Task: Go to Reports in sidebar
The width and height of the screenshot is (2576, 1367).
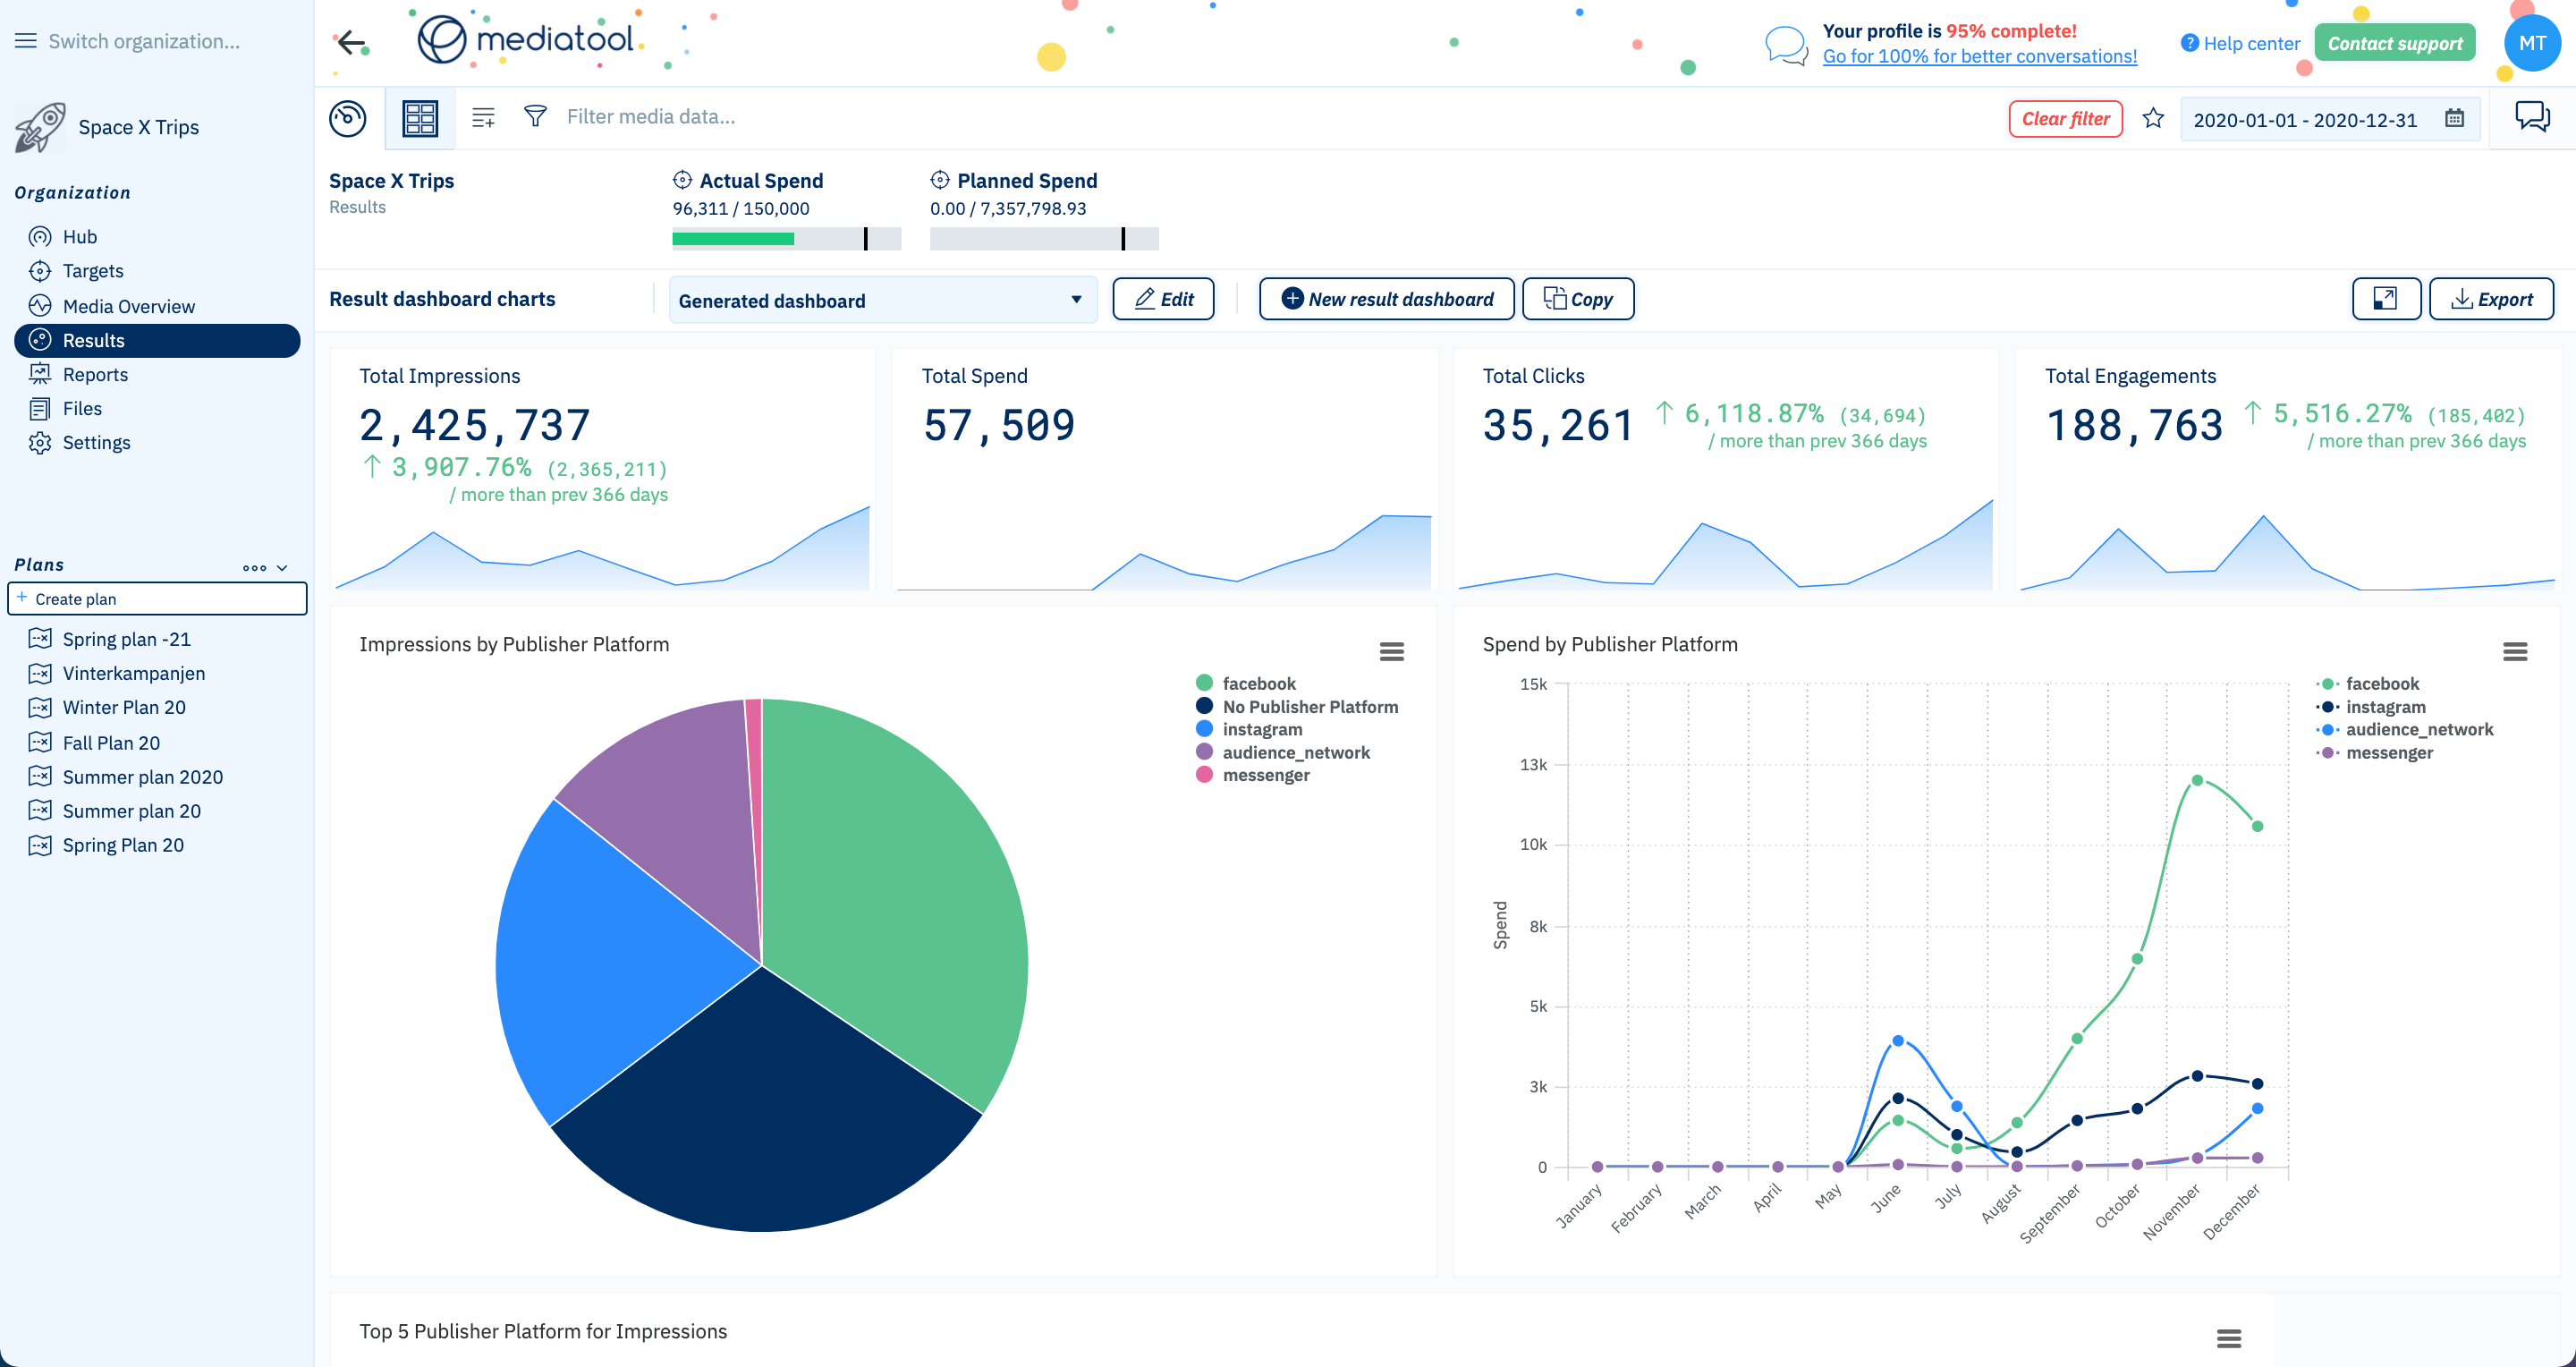Action: pos(95,374)
